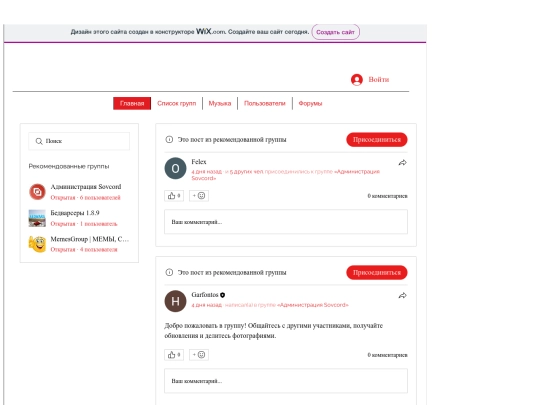Click the info icon in the Garfontos post header
This screenshot has height=405, width=540.
pyautogui.click(x=169, y=272)
